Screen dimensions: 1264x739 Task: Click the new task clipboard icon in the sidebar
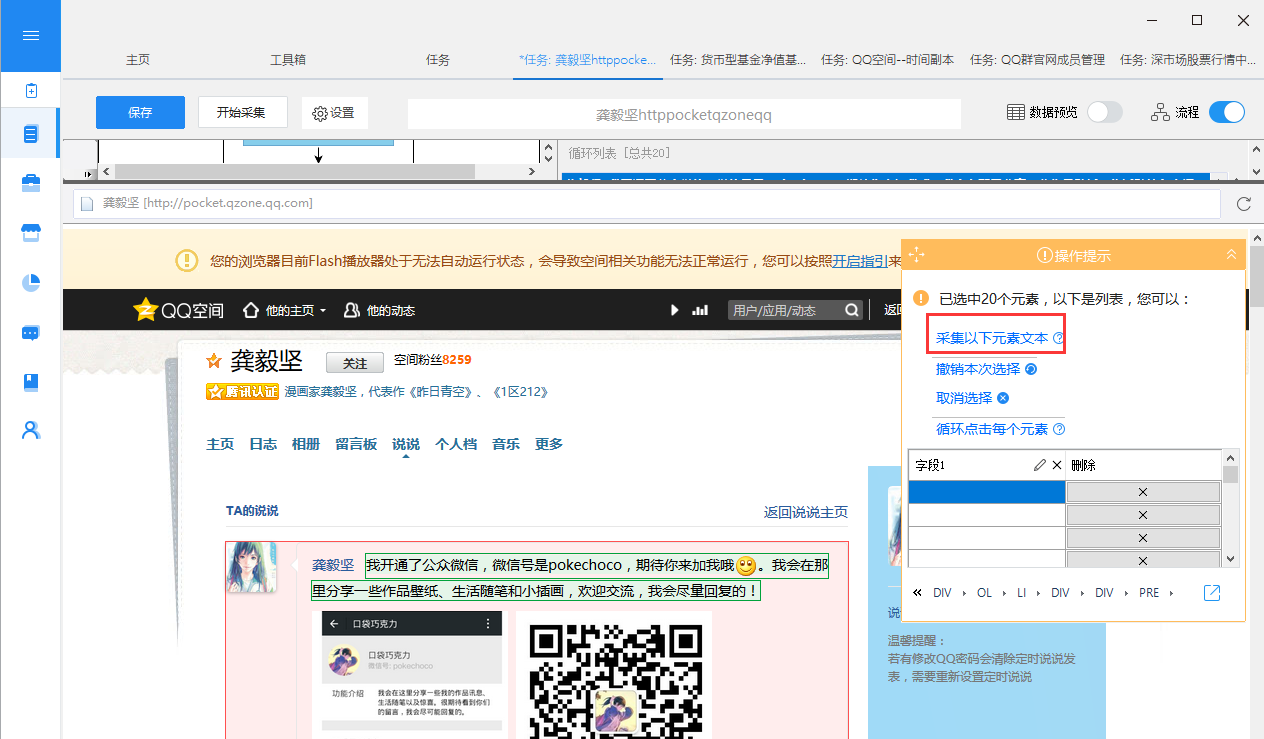click(31, 91)
